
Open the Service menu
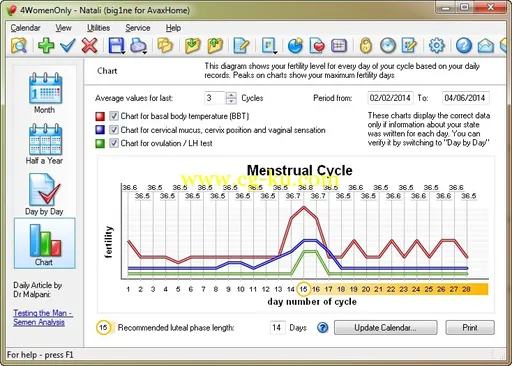[x=138, y=28]
